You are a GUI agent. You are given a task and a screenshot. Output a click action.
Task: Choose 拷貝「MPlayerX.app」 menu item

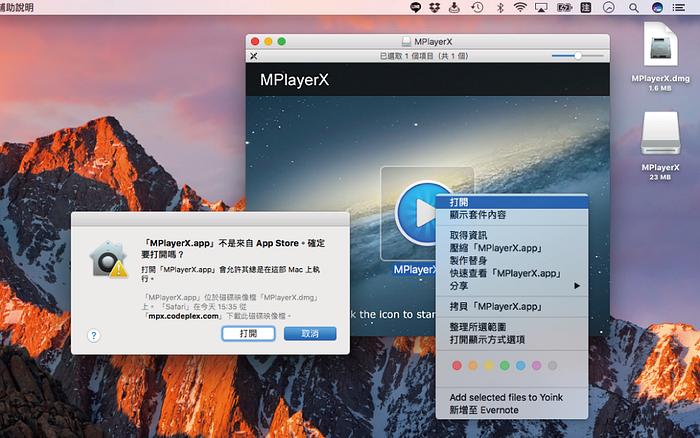click(x=512, y=306)
